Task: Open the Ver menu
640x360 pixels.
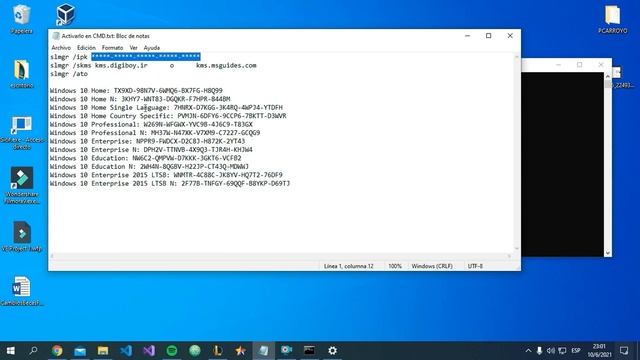Action: click(133, 48)
